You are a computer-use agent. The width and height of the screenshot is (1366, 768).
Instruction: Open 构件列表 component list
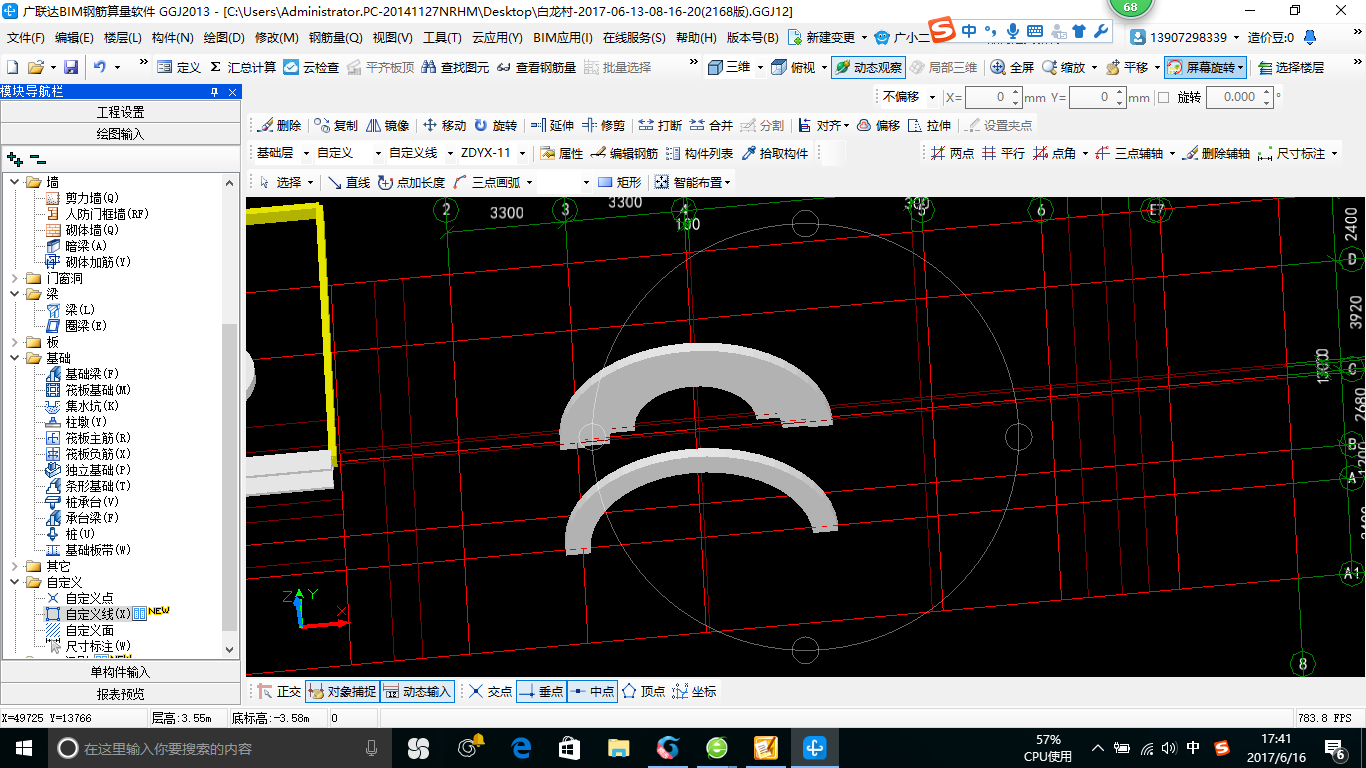pyautogui.click(x=700, y=153)
